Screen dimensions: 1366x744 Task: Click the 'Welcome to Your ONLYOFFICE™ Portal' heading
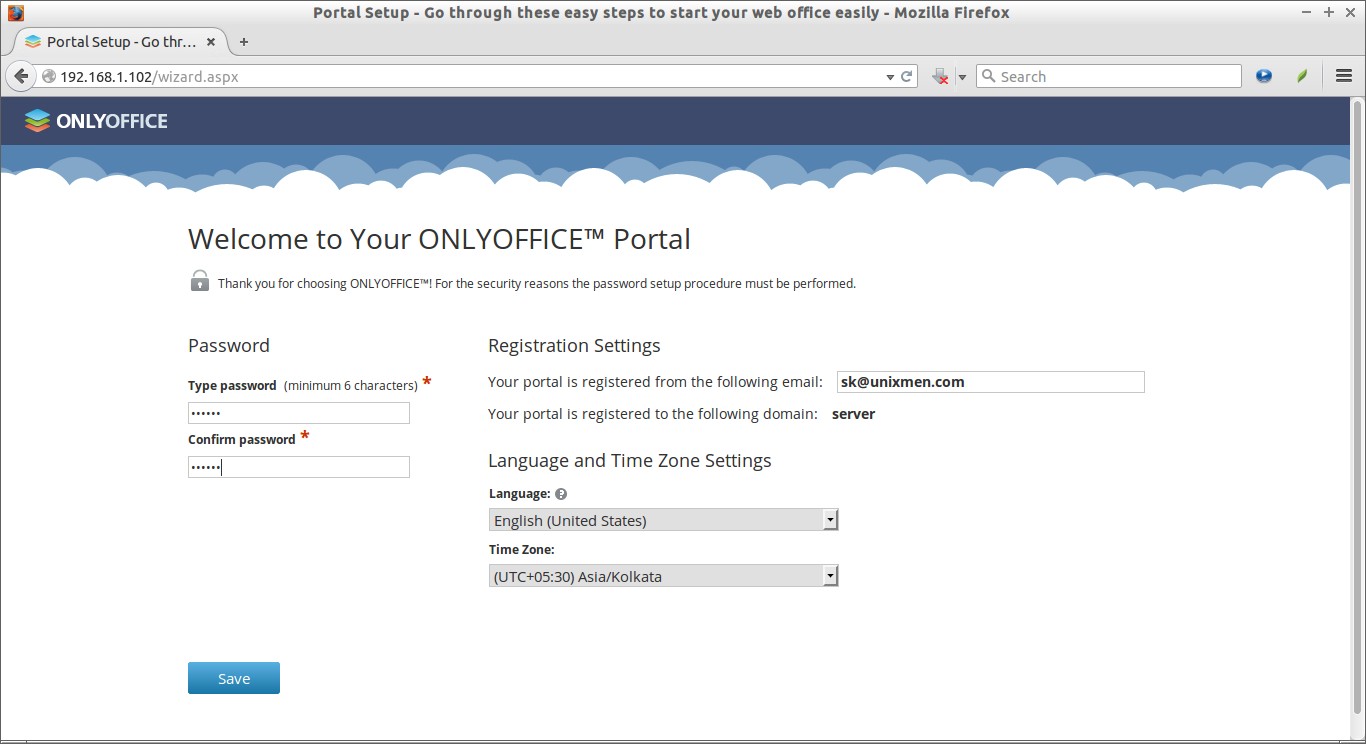point(439,239)
